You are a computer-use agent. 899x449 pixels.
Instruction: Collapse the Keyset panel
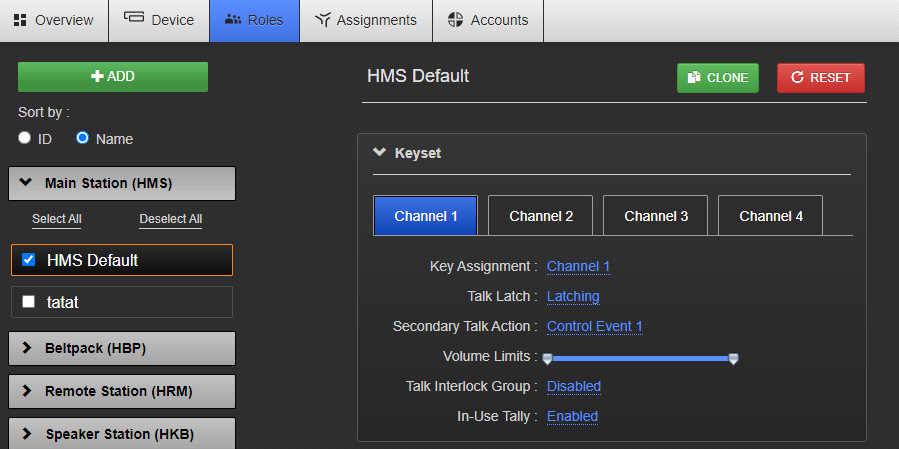379,153
